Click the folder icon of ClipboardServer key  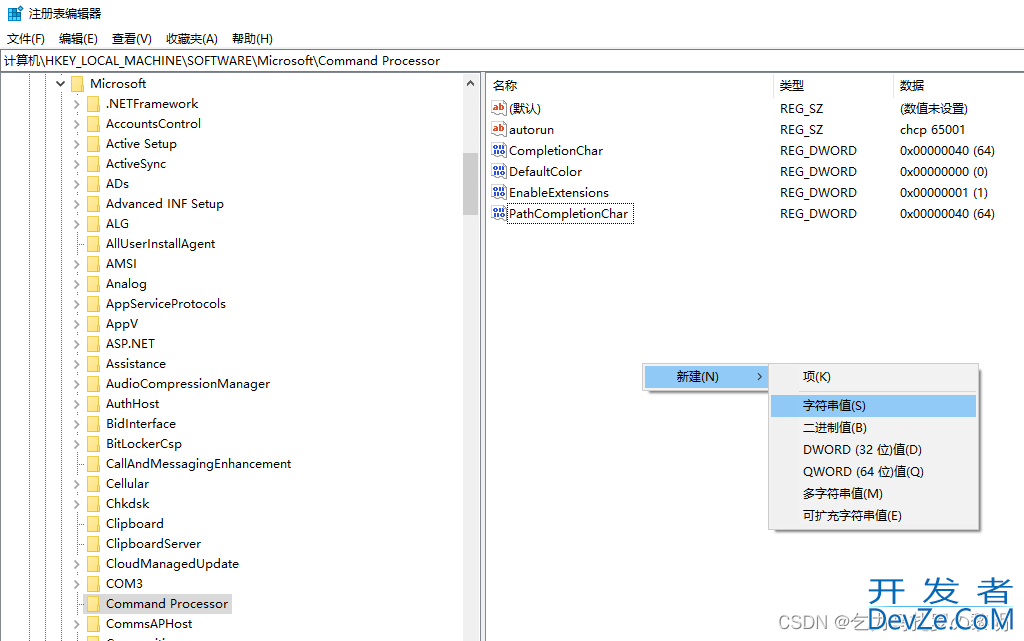93,544
